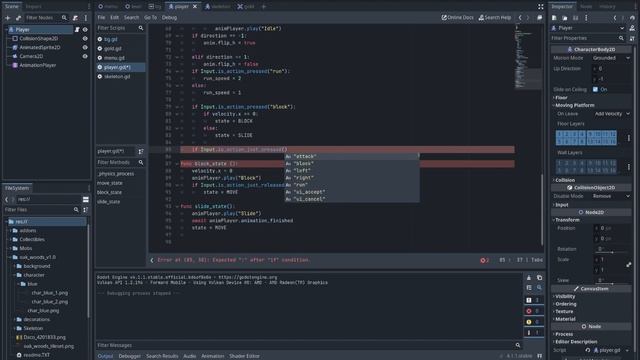
Task: Go to previous edited script arrow
Action: [x=520, y=18]
